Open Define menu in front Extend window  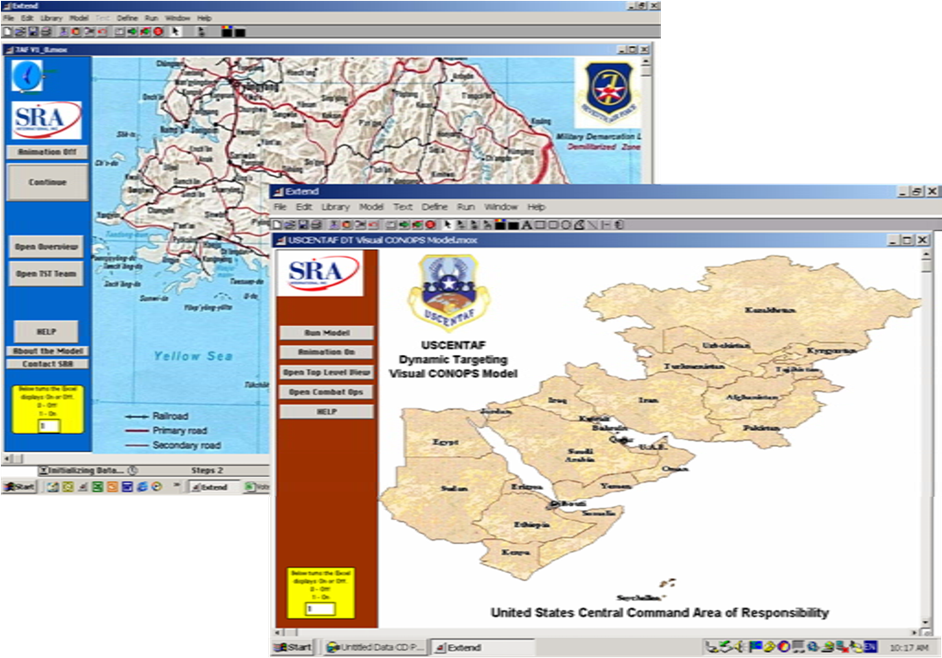tap(434, 207)
